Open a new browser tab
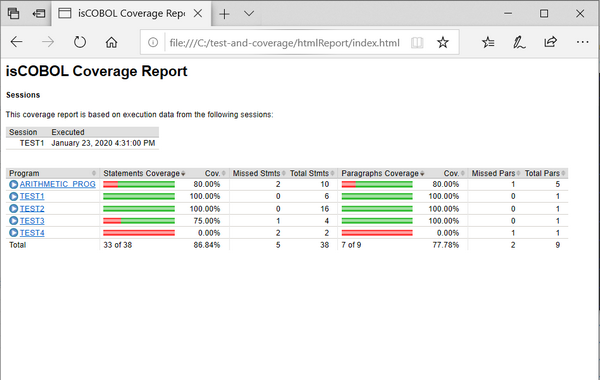 tap(224, 14)
